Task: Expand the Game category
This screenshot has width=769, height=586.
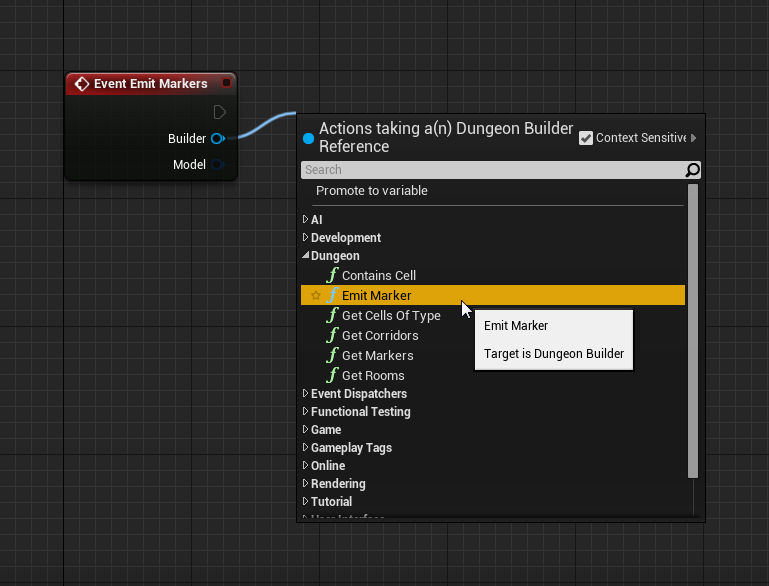Action: pos(305,429)
